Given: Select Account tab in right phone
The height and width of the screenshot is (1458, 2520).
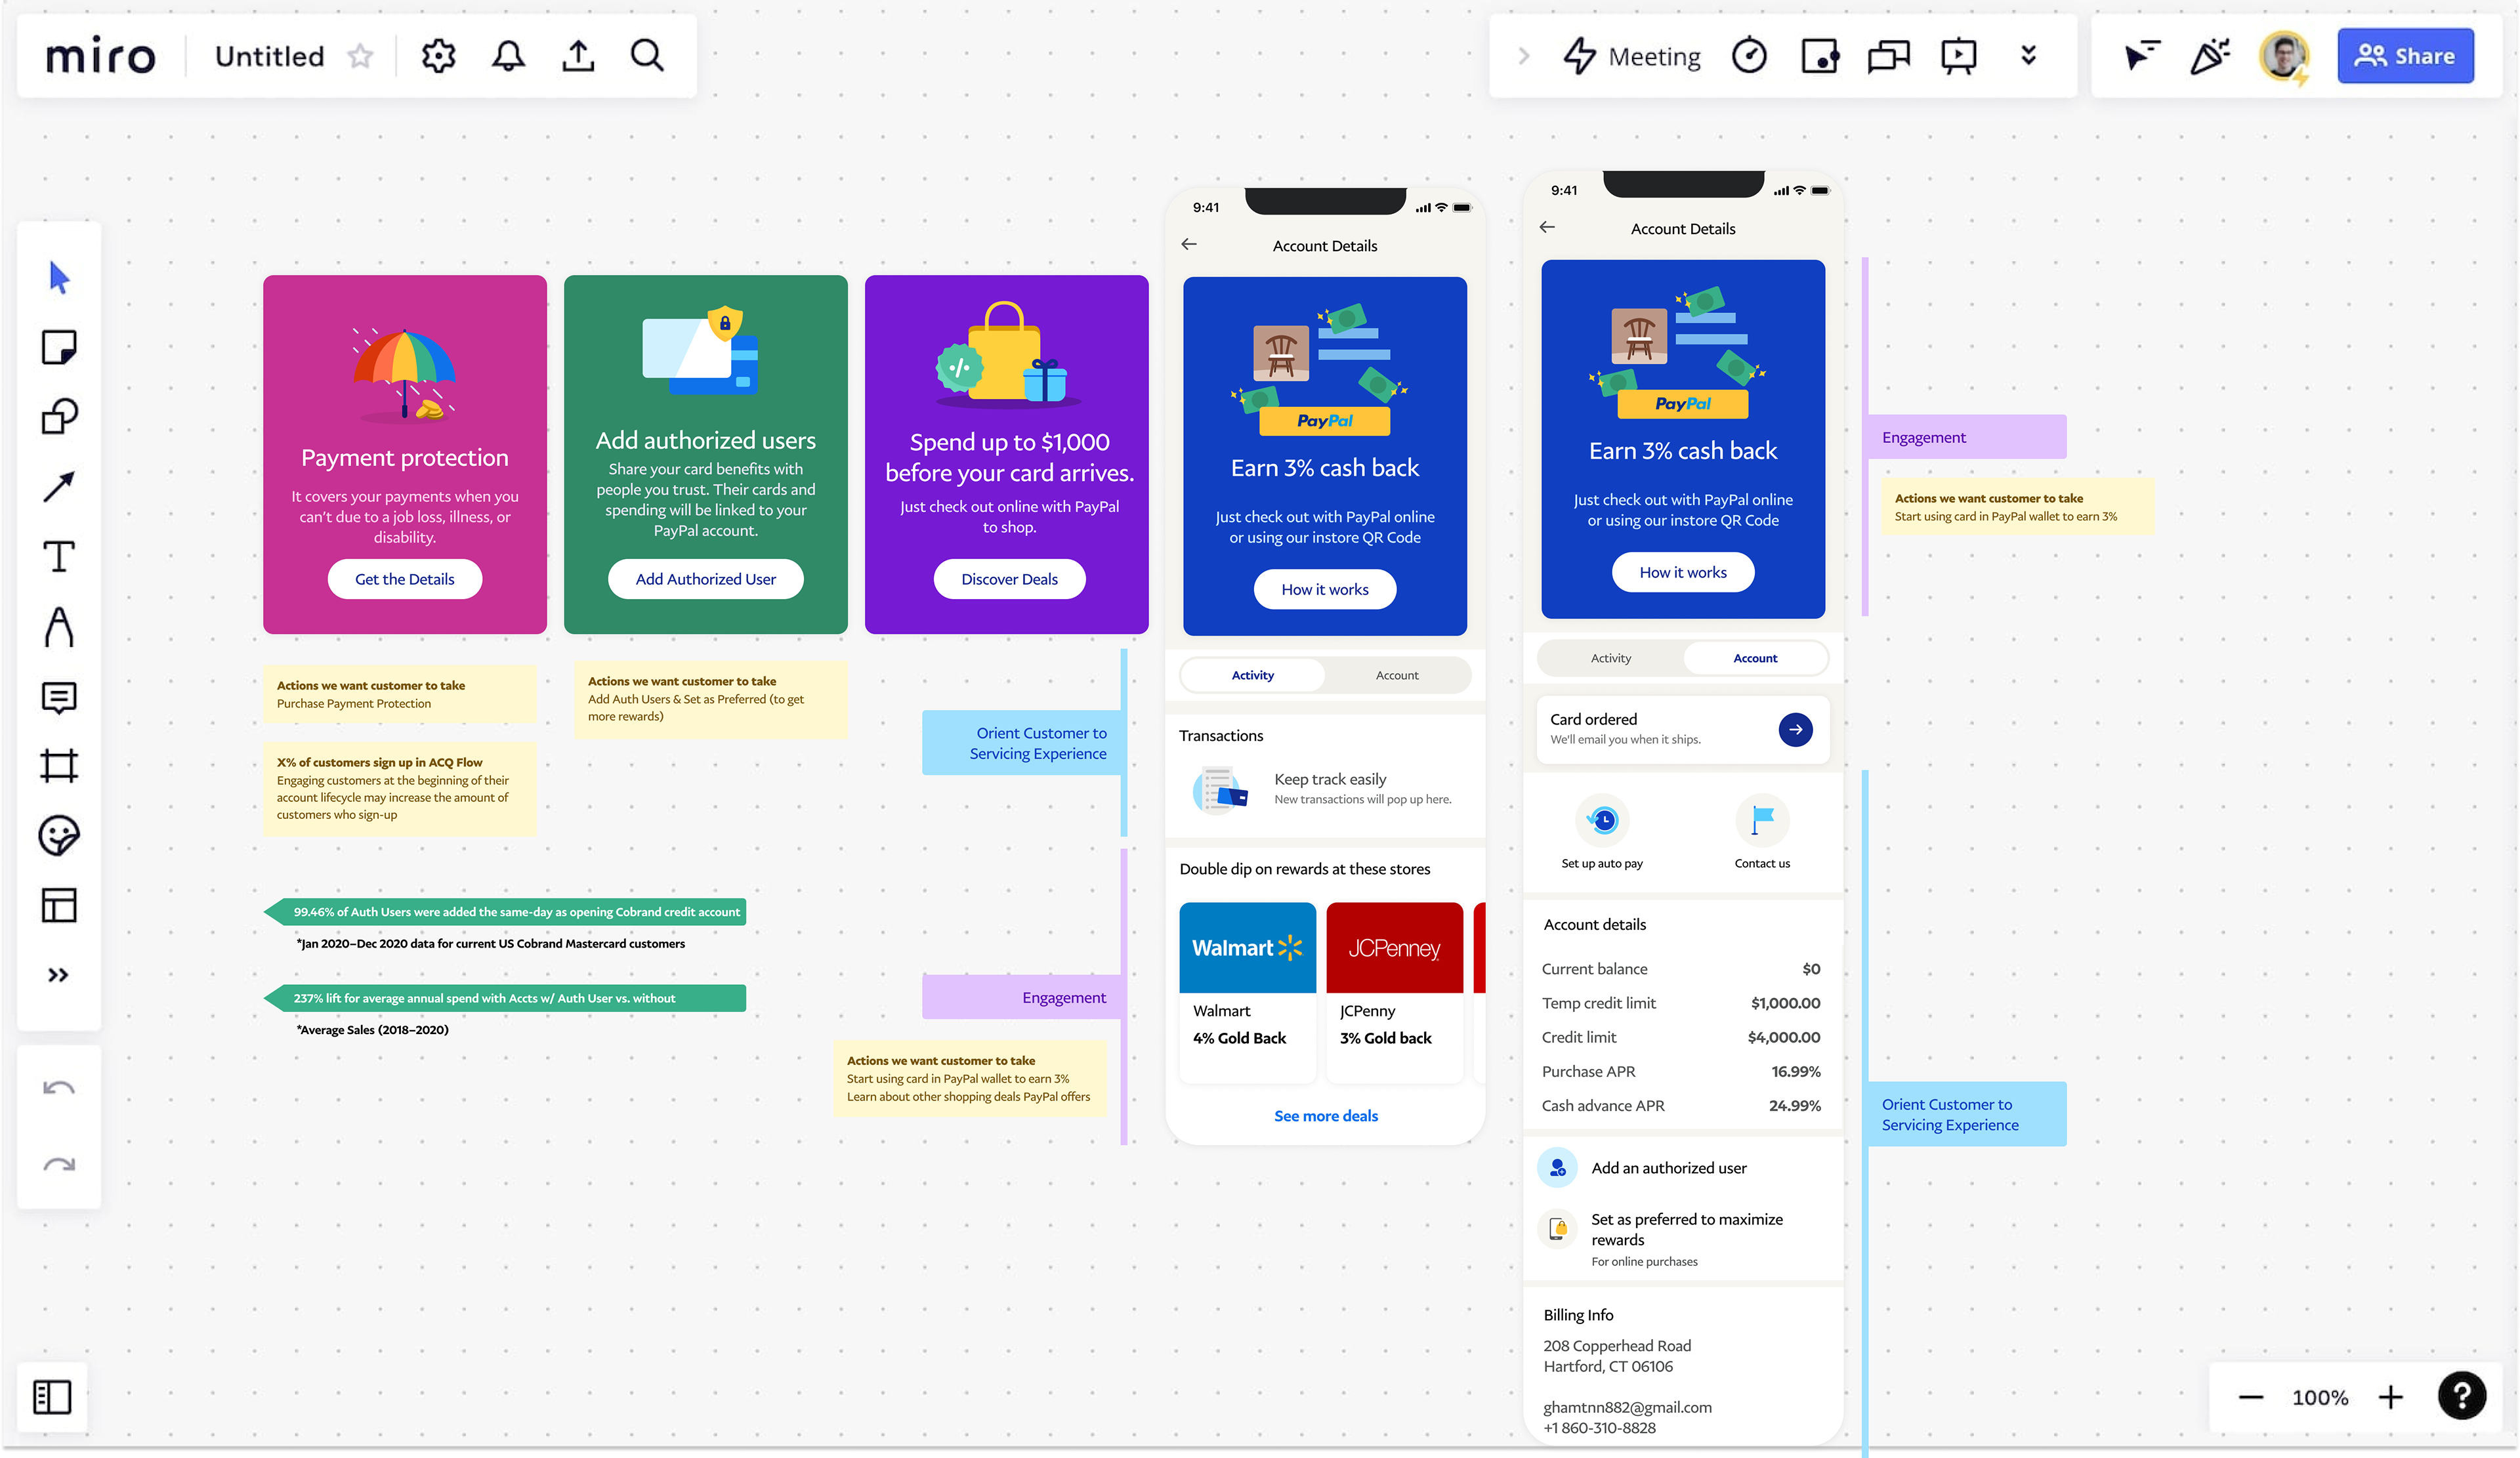Looking at the screenshot, I should [1755, 658].
